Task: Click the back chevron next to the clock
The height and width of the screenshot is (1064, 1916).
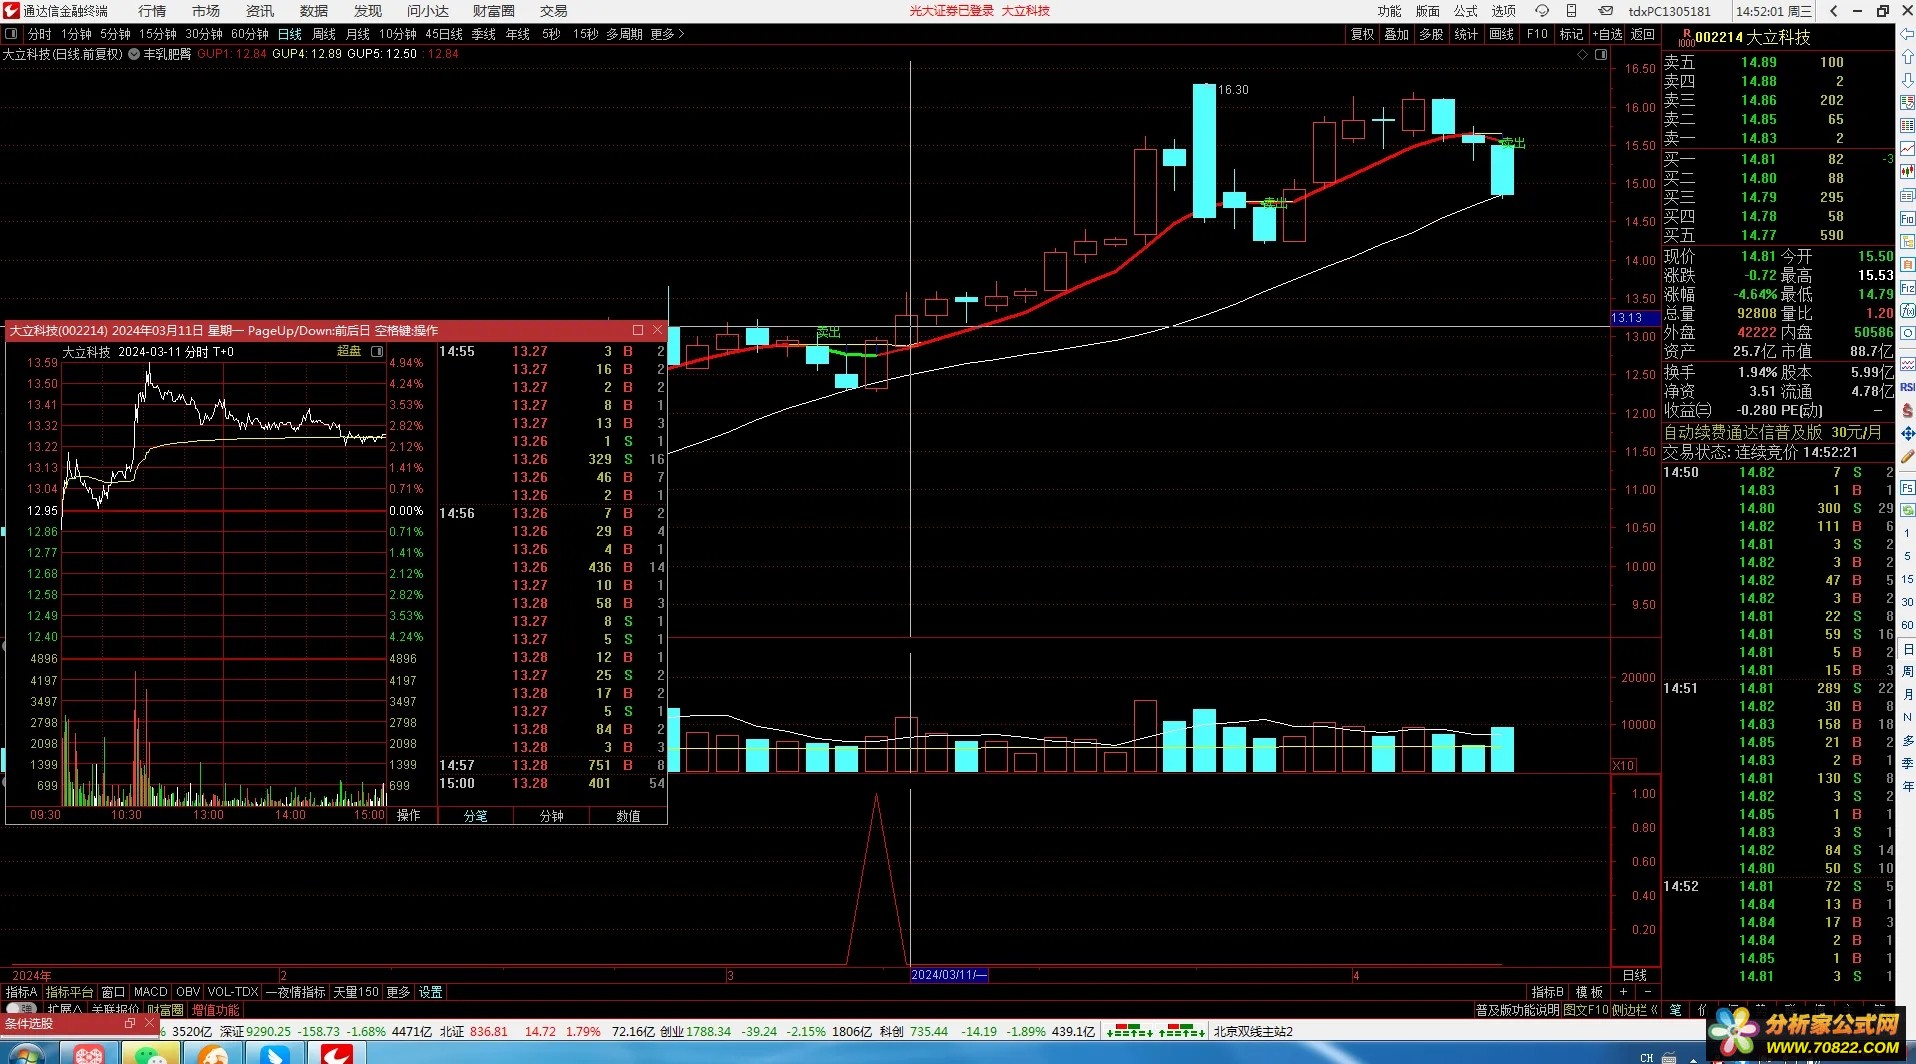Action: 1833,11
